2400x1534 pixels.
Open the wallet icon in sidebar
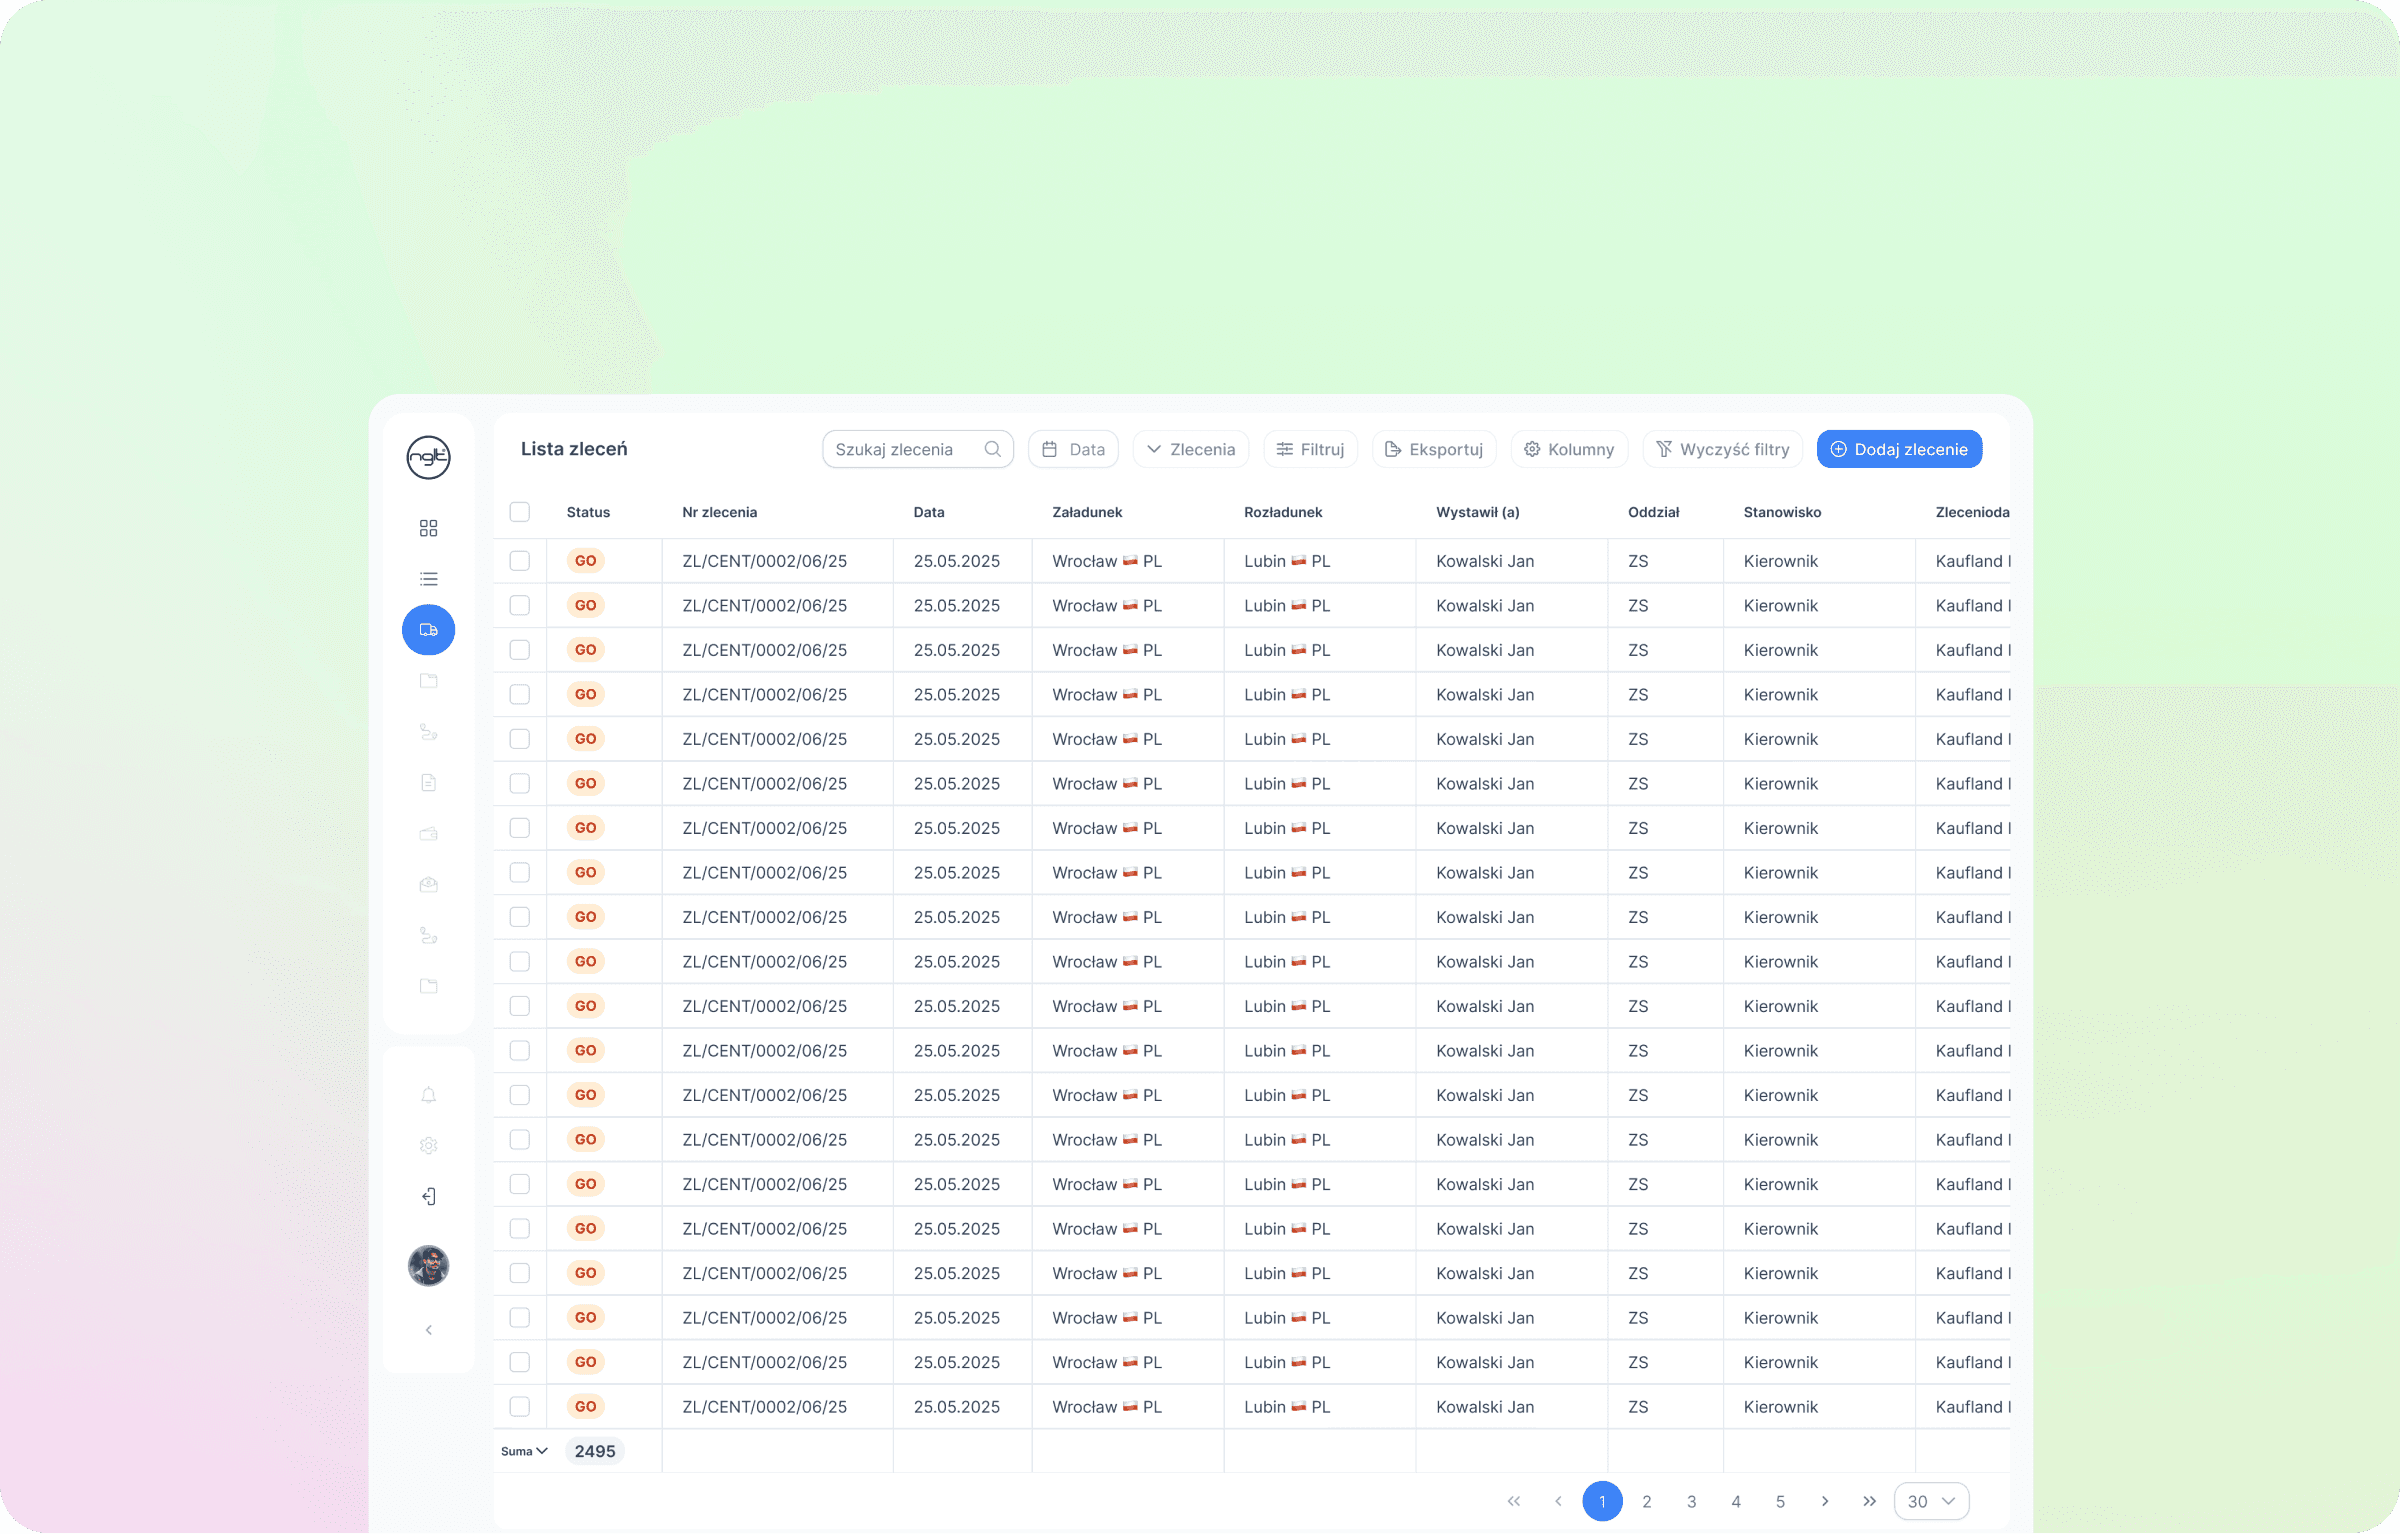pyautogui.click(x=428, y=834)
